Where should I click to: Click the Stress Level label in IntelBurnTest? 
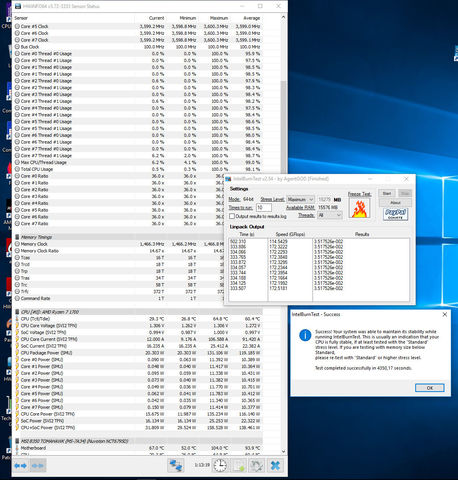[x=272, y=199]
